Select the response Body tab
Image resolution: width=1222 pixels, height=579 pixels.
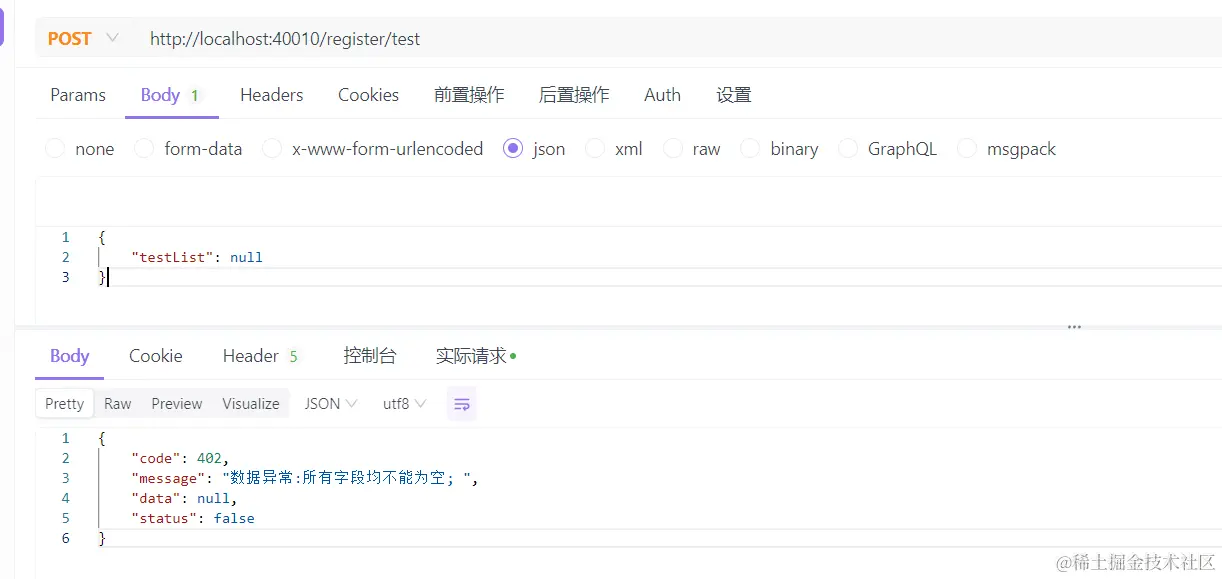70,356
